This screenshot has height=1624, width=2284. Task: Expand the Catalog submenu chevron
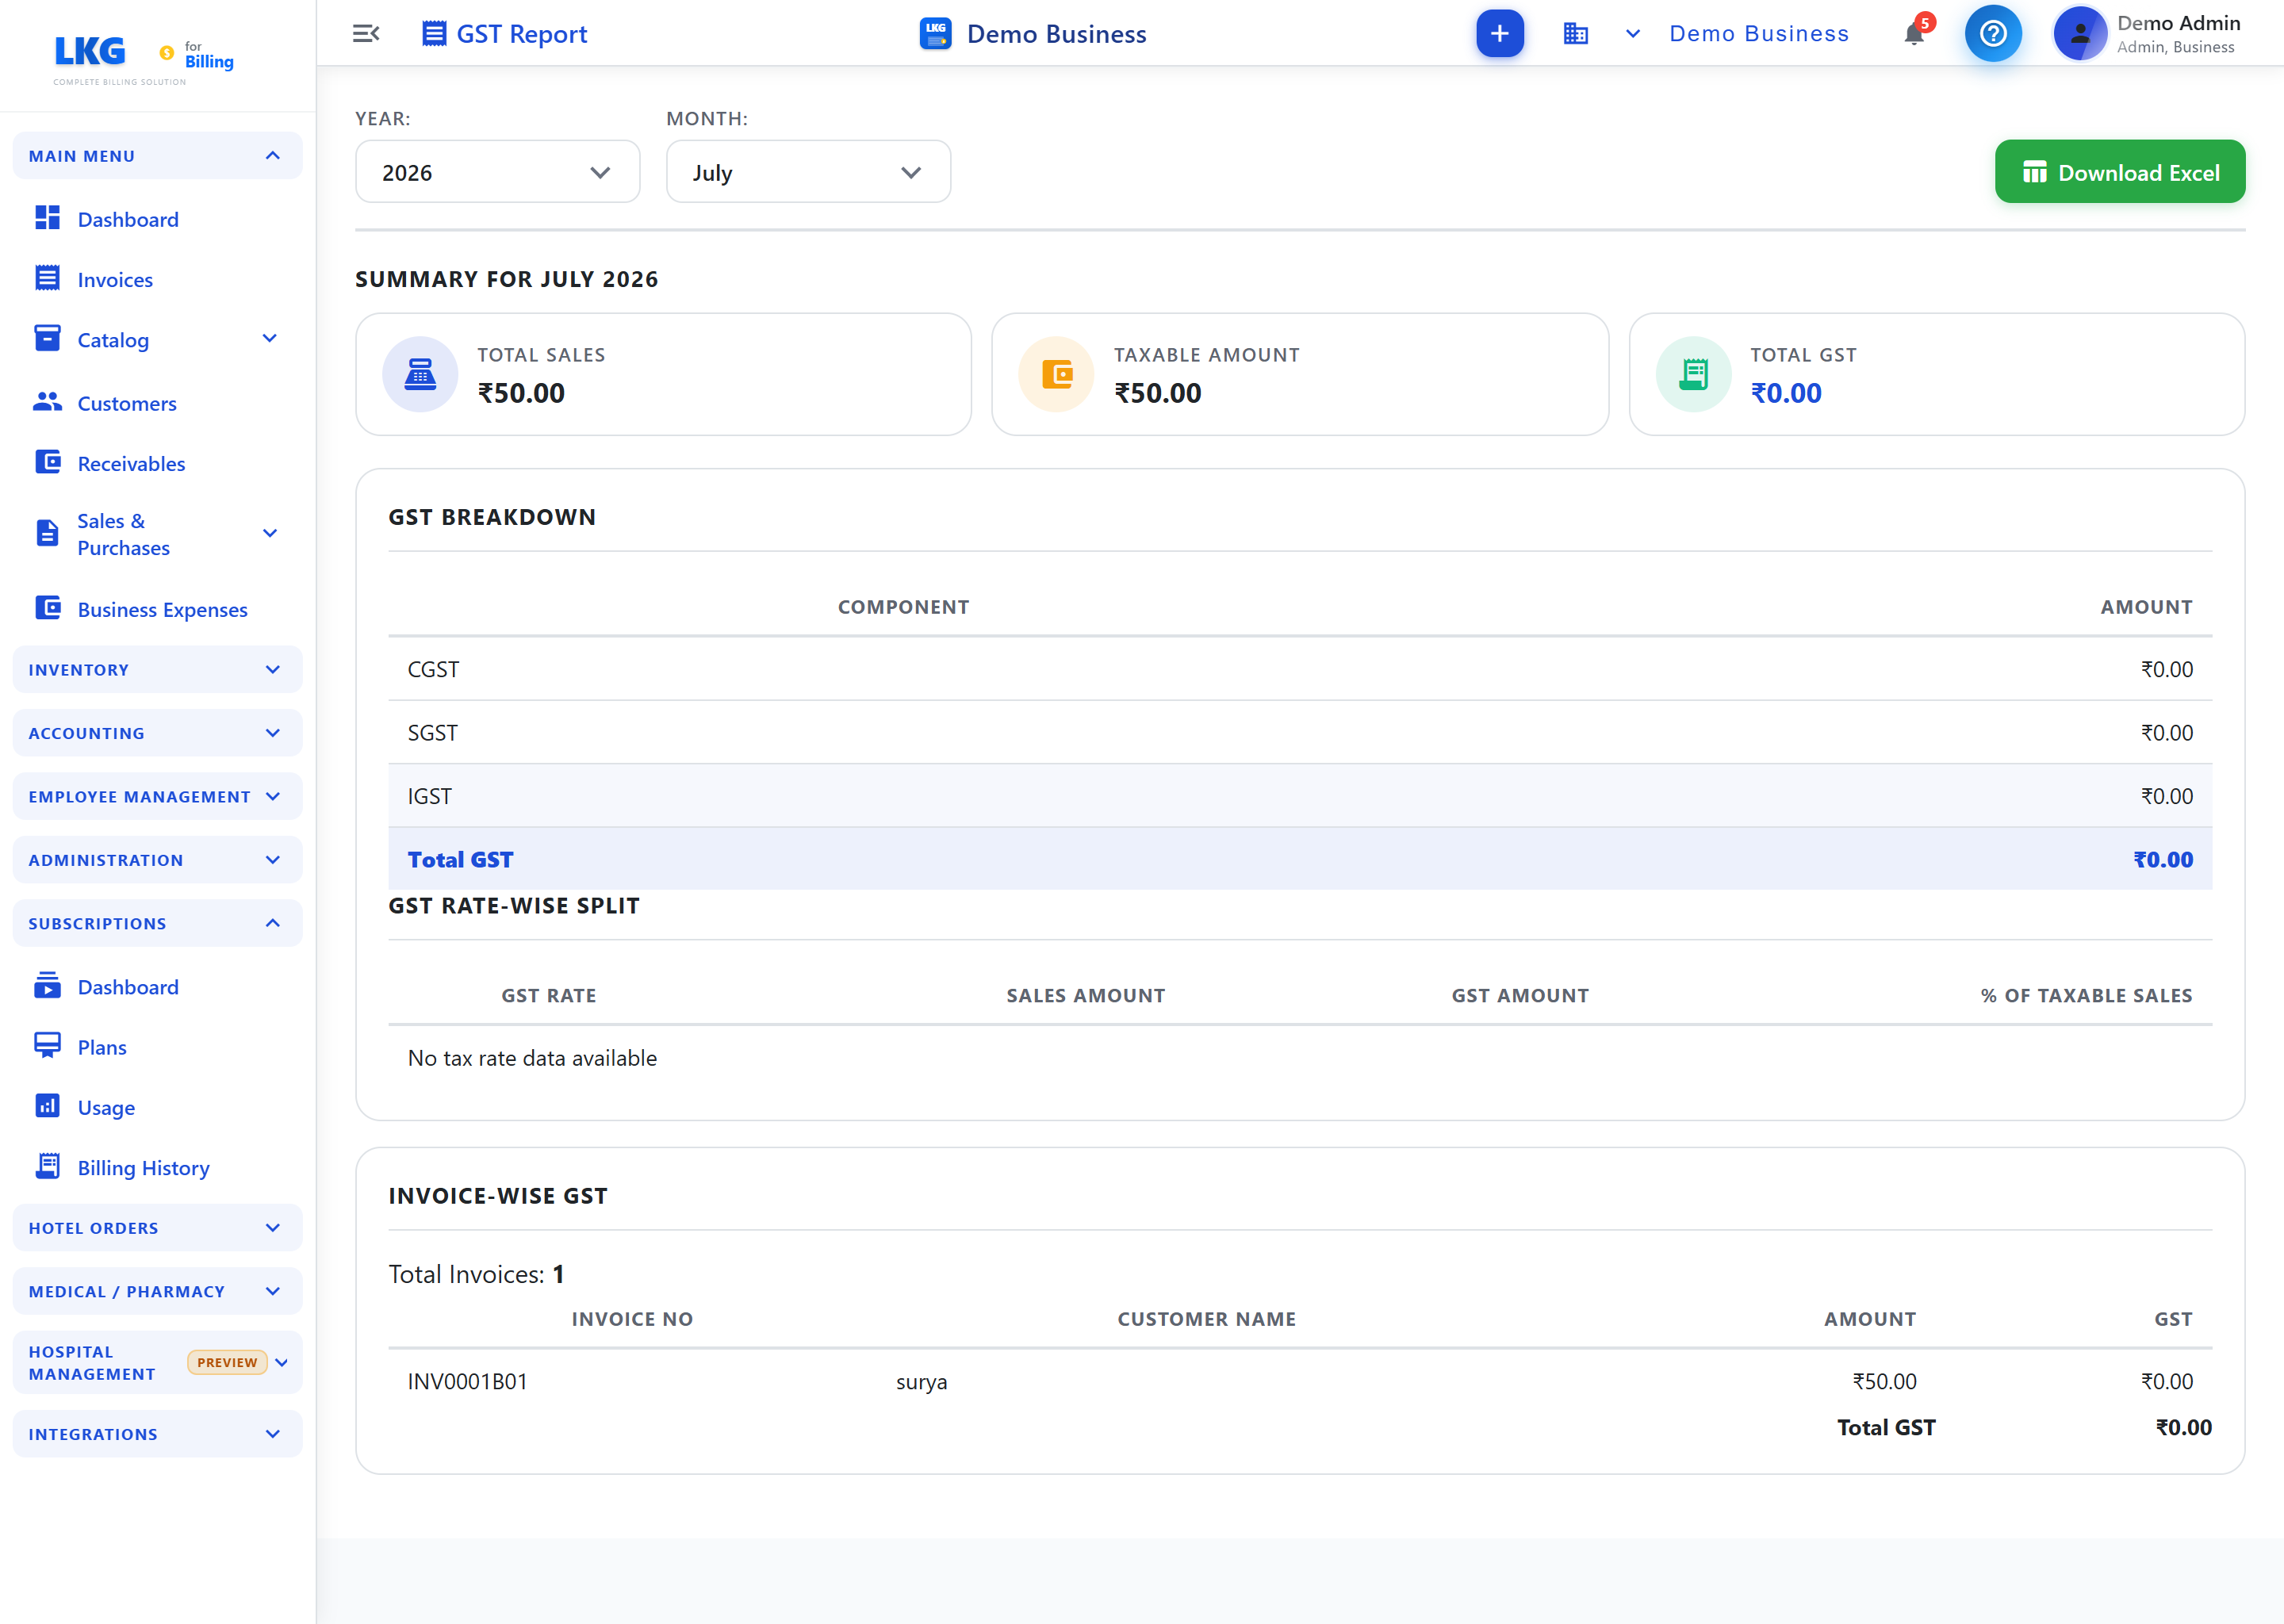point(270,339)
